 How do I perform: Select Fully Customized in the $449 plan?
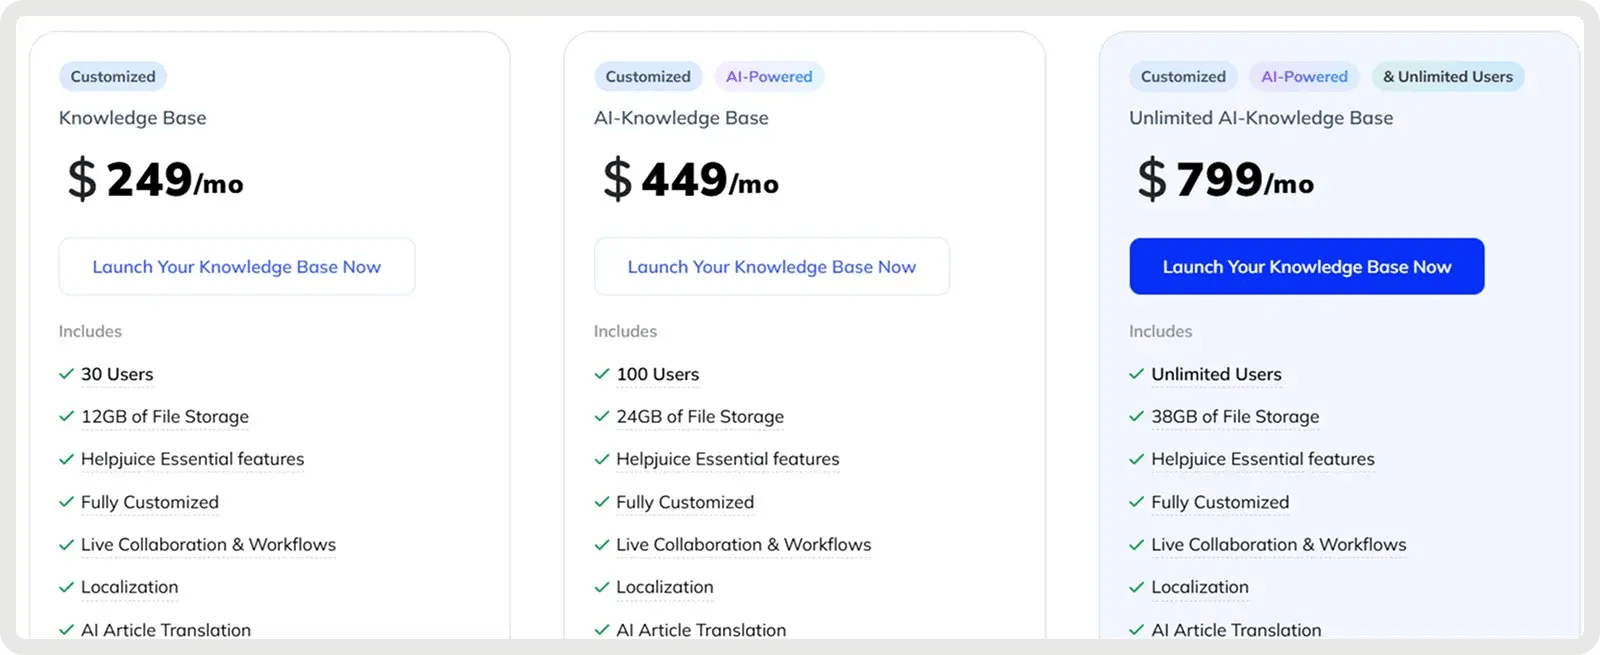click(685, 502)
